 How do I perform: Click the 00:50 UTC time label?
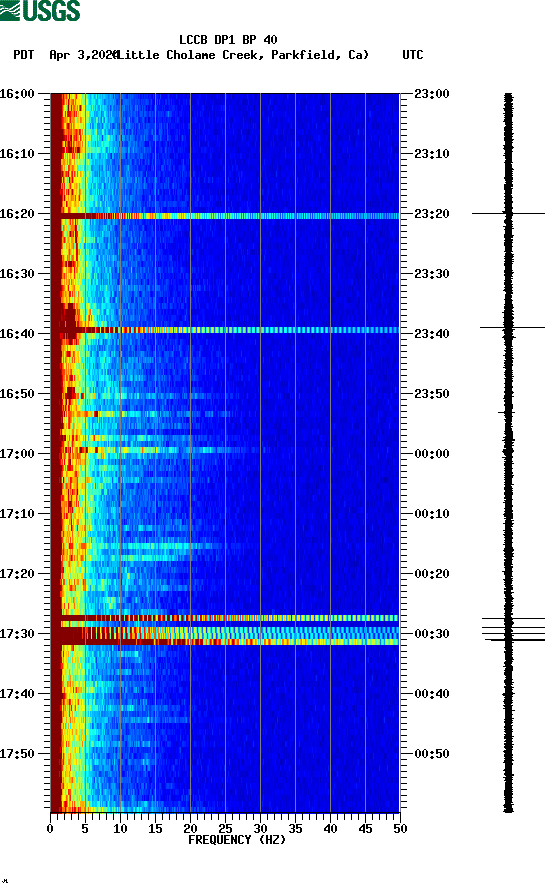pos(432,754)
